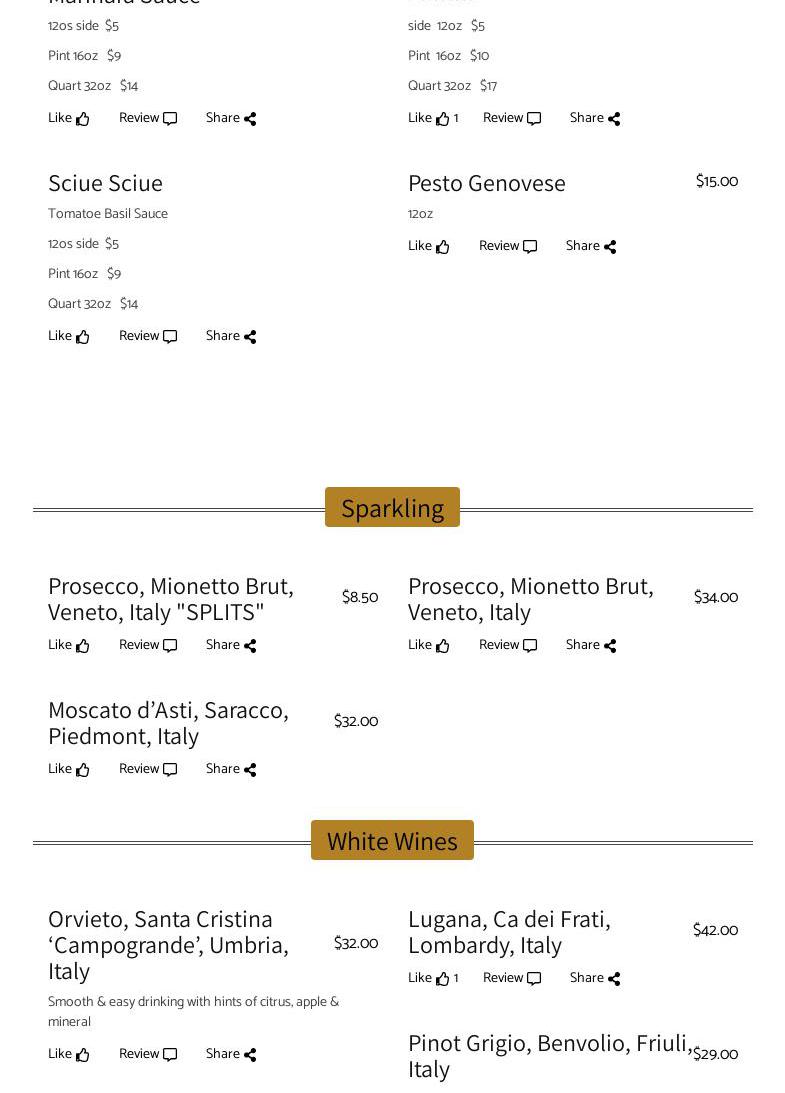Open the Scive Scive item title
785x1093 pixels.
coord(105,183)
